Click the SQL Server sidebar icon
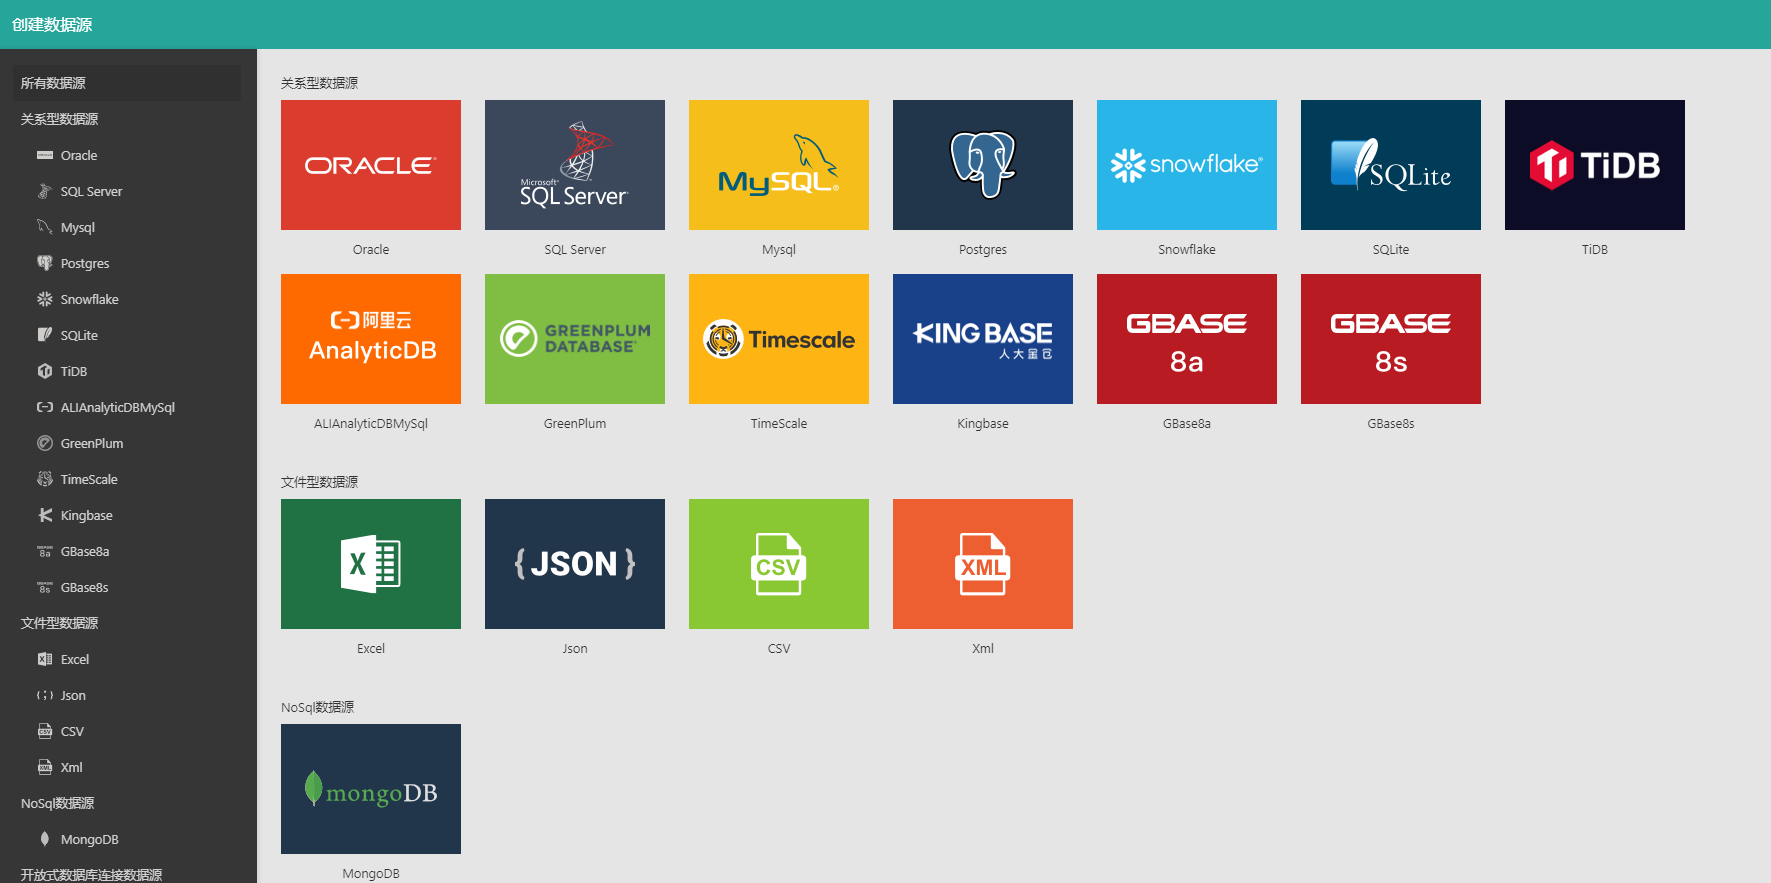Image resolution: width=1771 pixels, height=883 pixels. (45, 191)
